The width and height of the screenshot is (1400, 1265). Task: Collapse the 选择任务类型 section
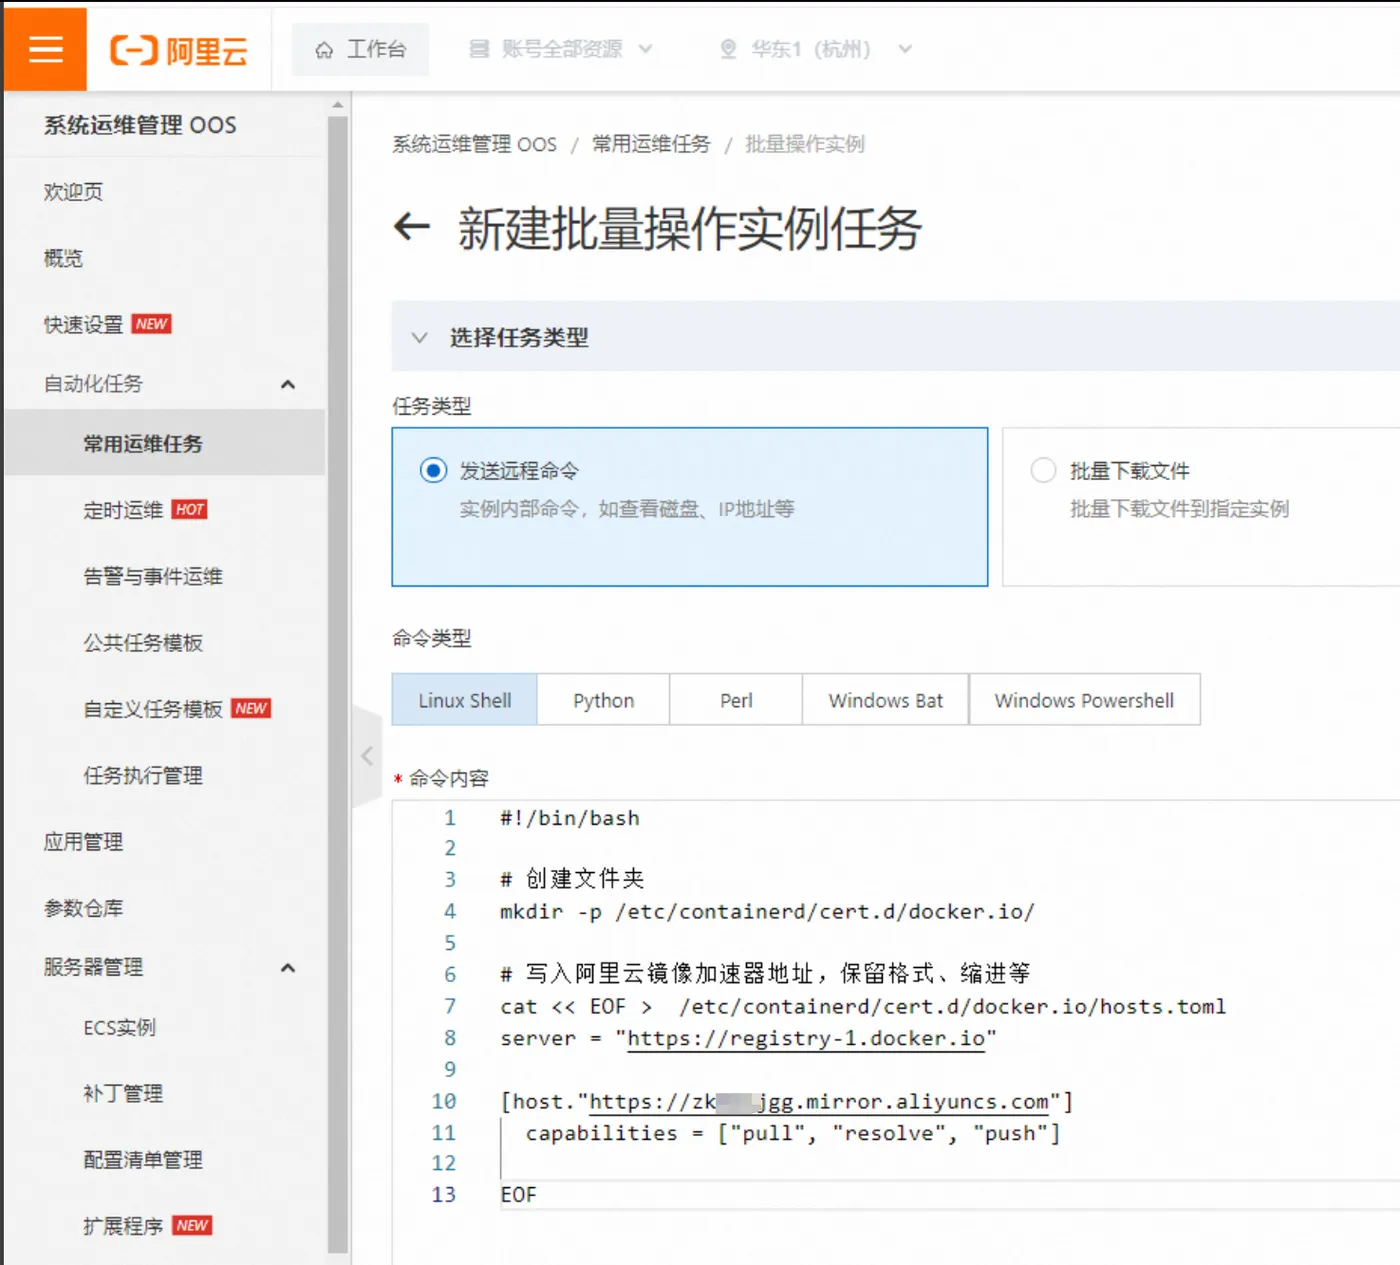click(x=420, y=337)
